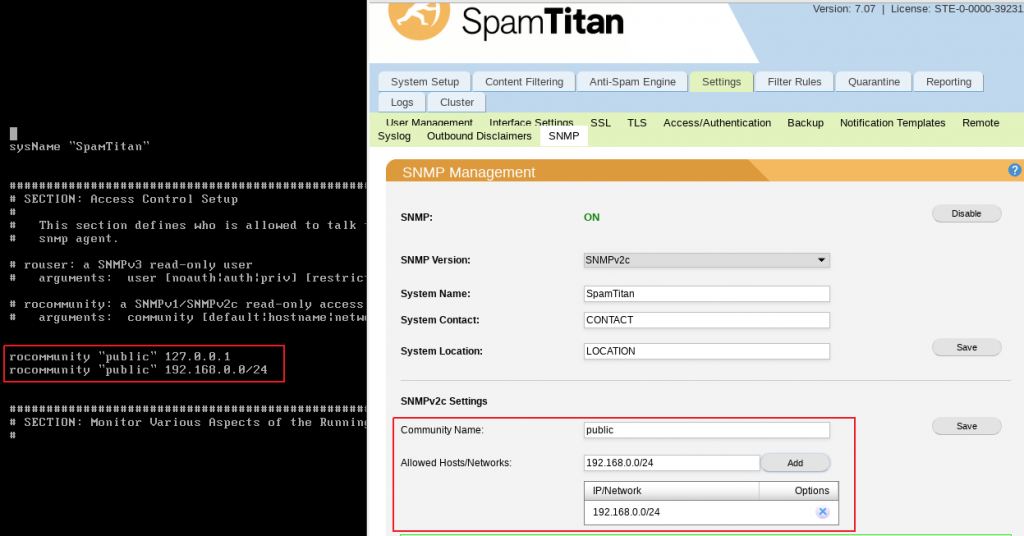Switch to the Content Filtering tab
1024x536 pixels.
click(x=524, y=82)
